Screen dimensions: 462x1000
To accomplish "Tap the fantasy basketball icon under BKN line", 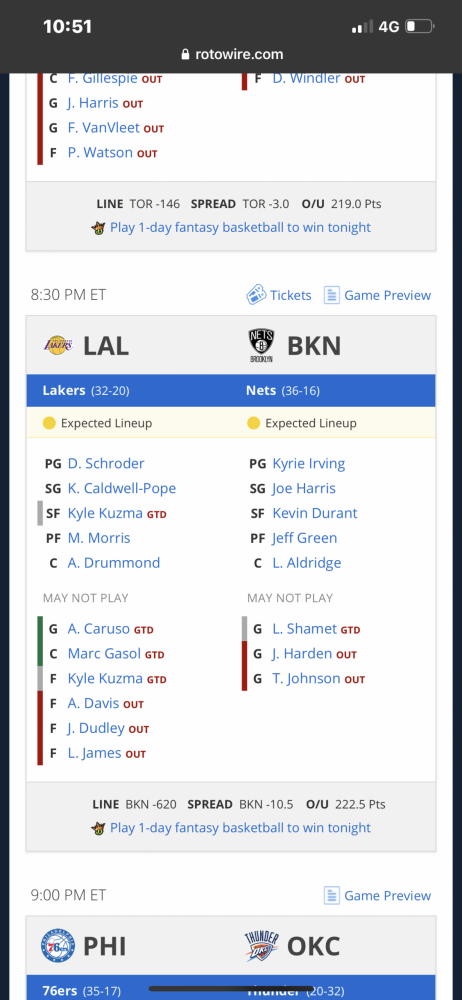I will pos(99,828).
